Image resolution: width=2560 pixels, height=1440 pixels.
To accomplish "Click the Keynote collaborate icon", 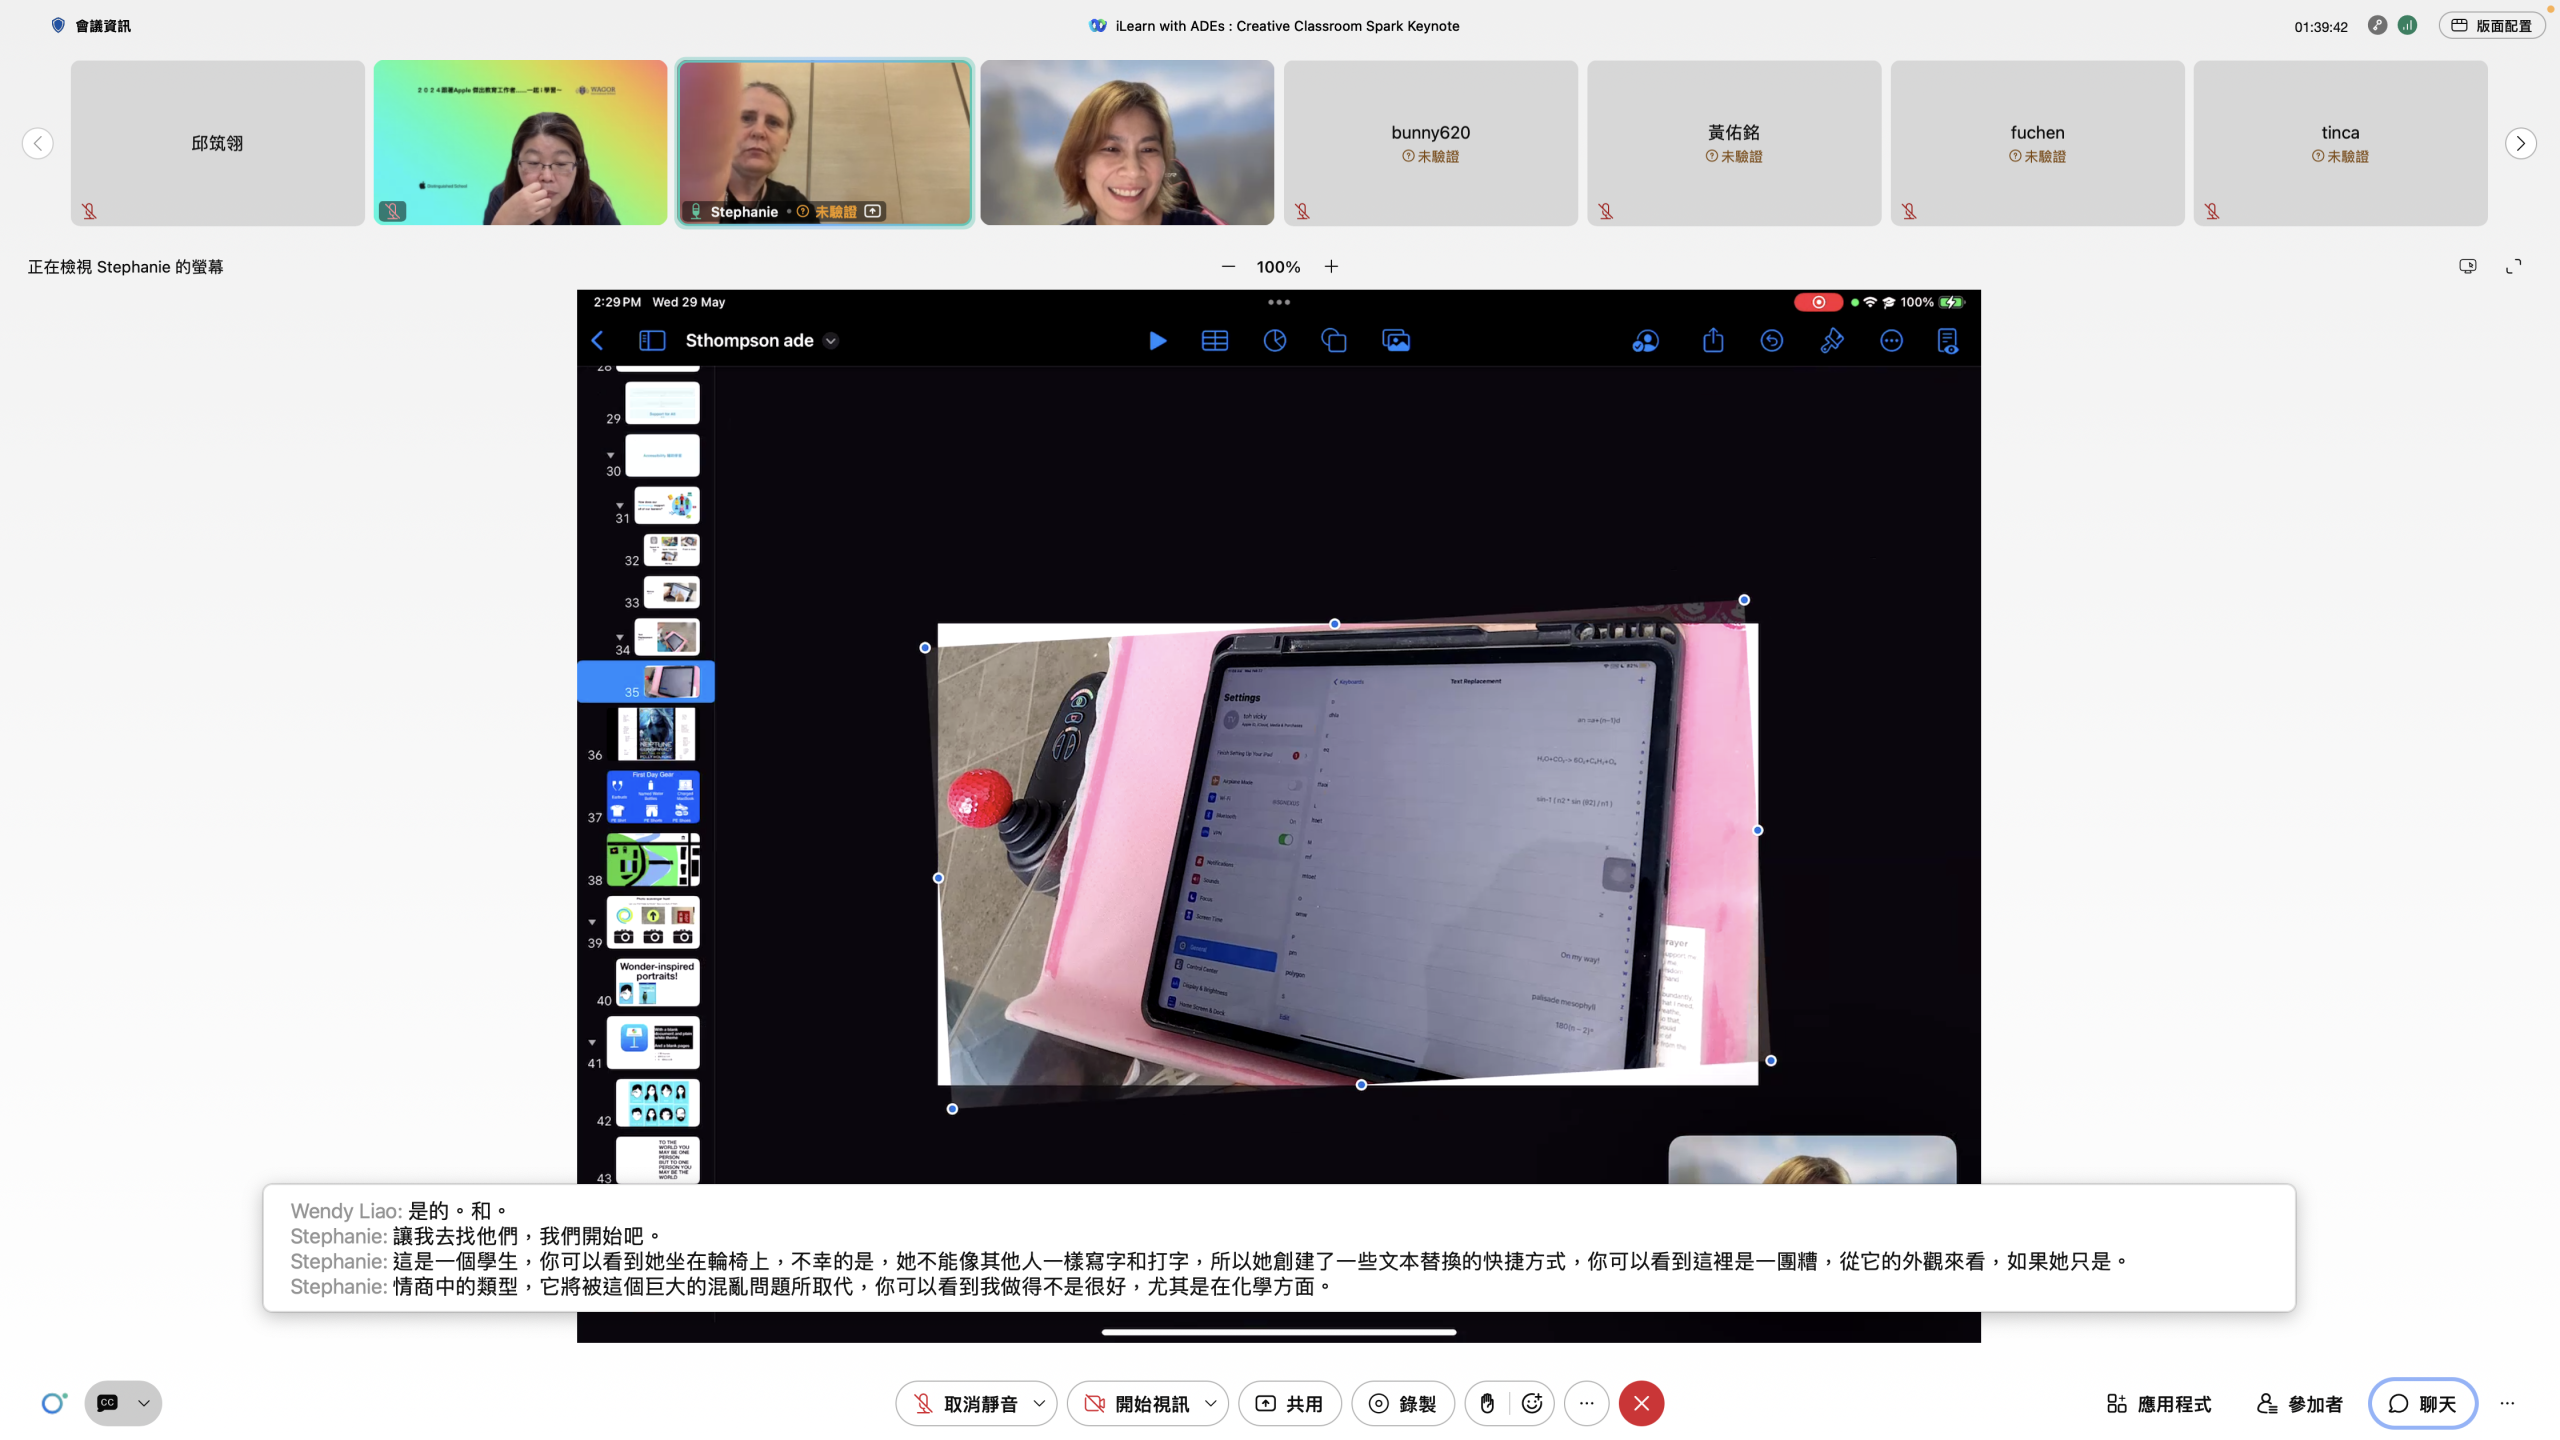I will (x=1645, y=341).
